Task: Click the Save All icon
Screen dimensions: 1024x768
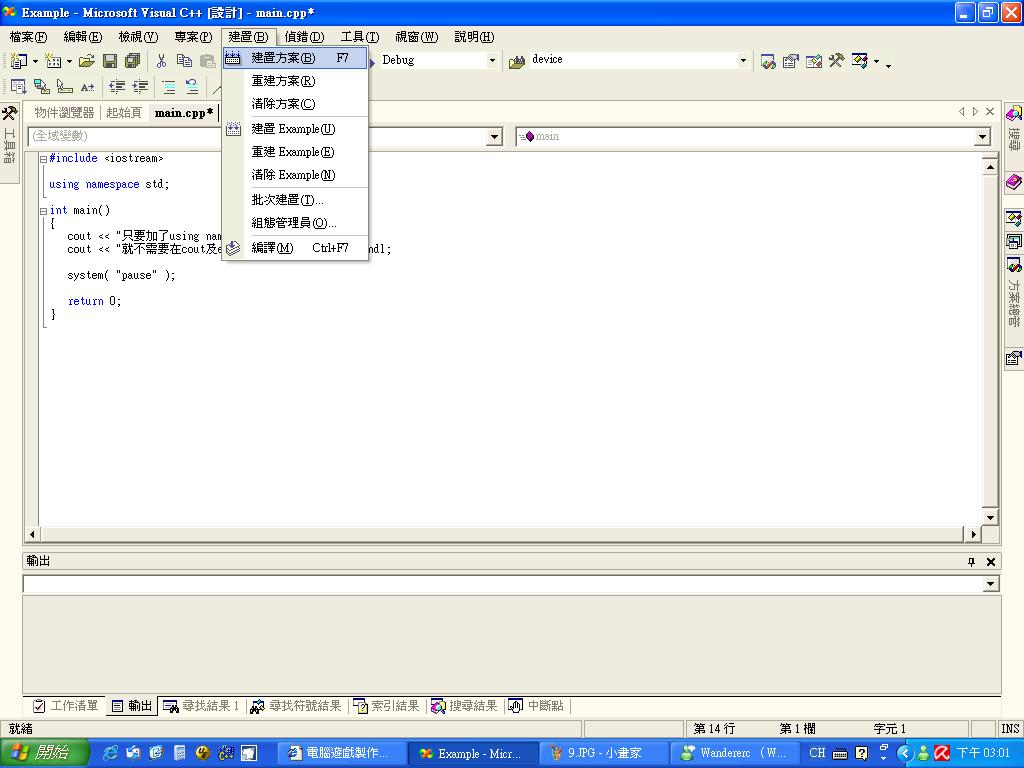Action: 132,61
